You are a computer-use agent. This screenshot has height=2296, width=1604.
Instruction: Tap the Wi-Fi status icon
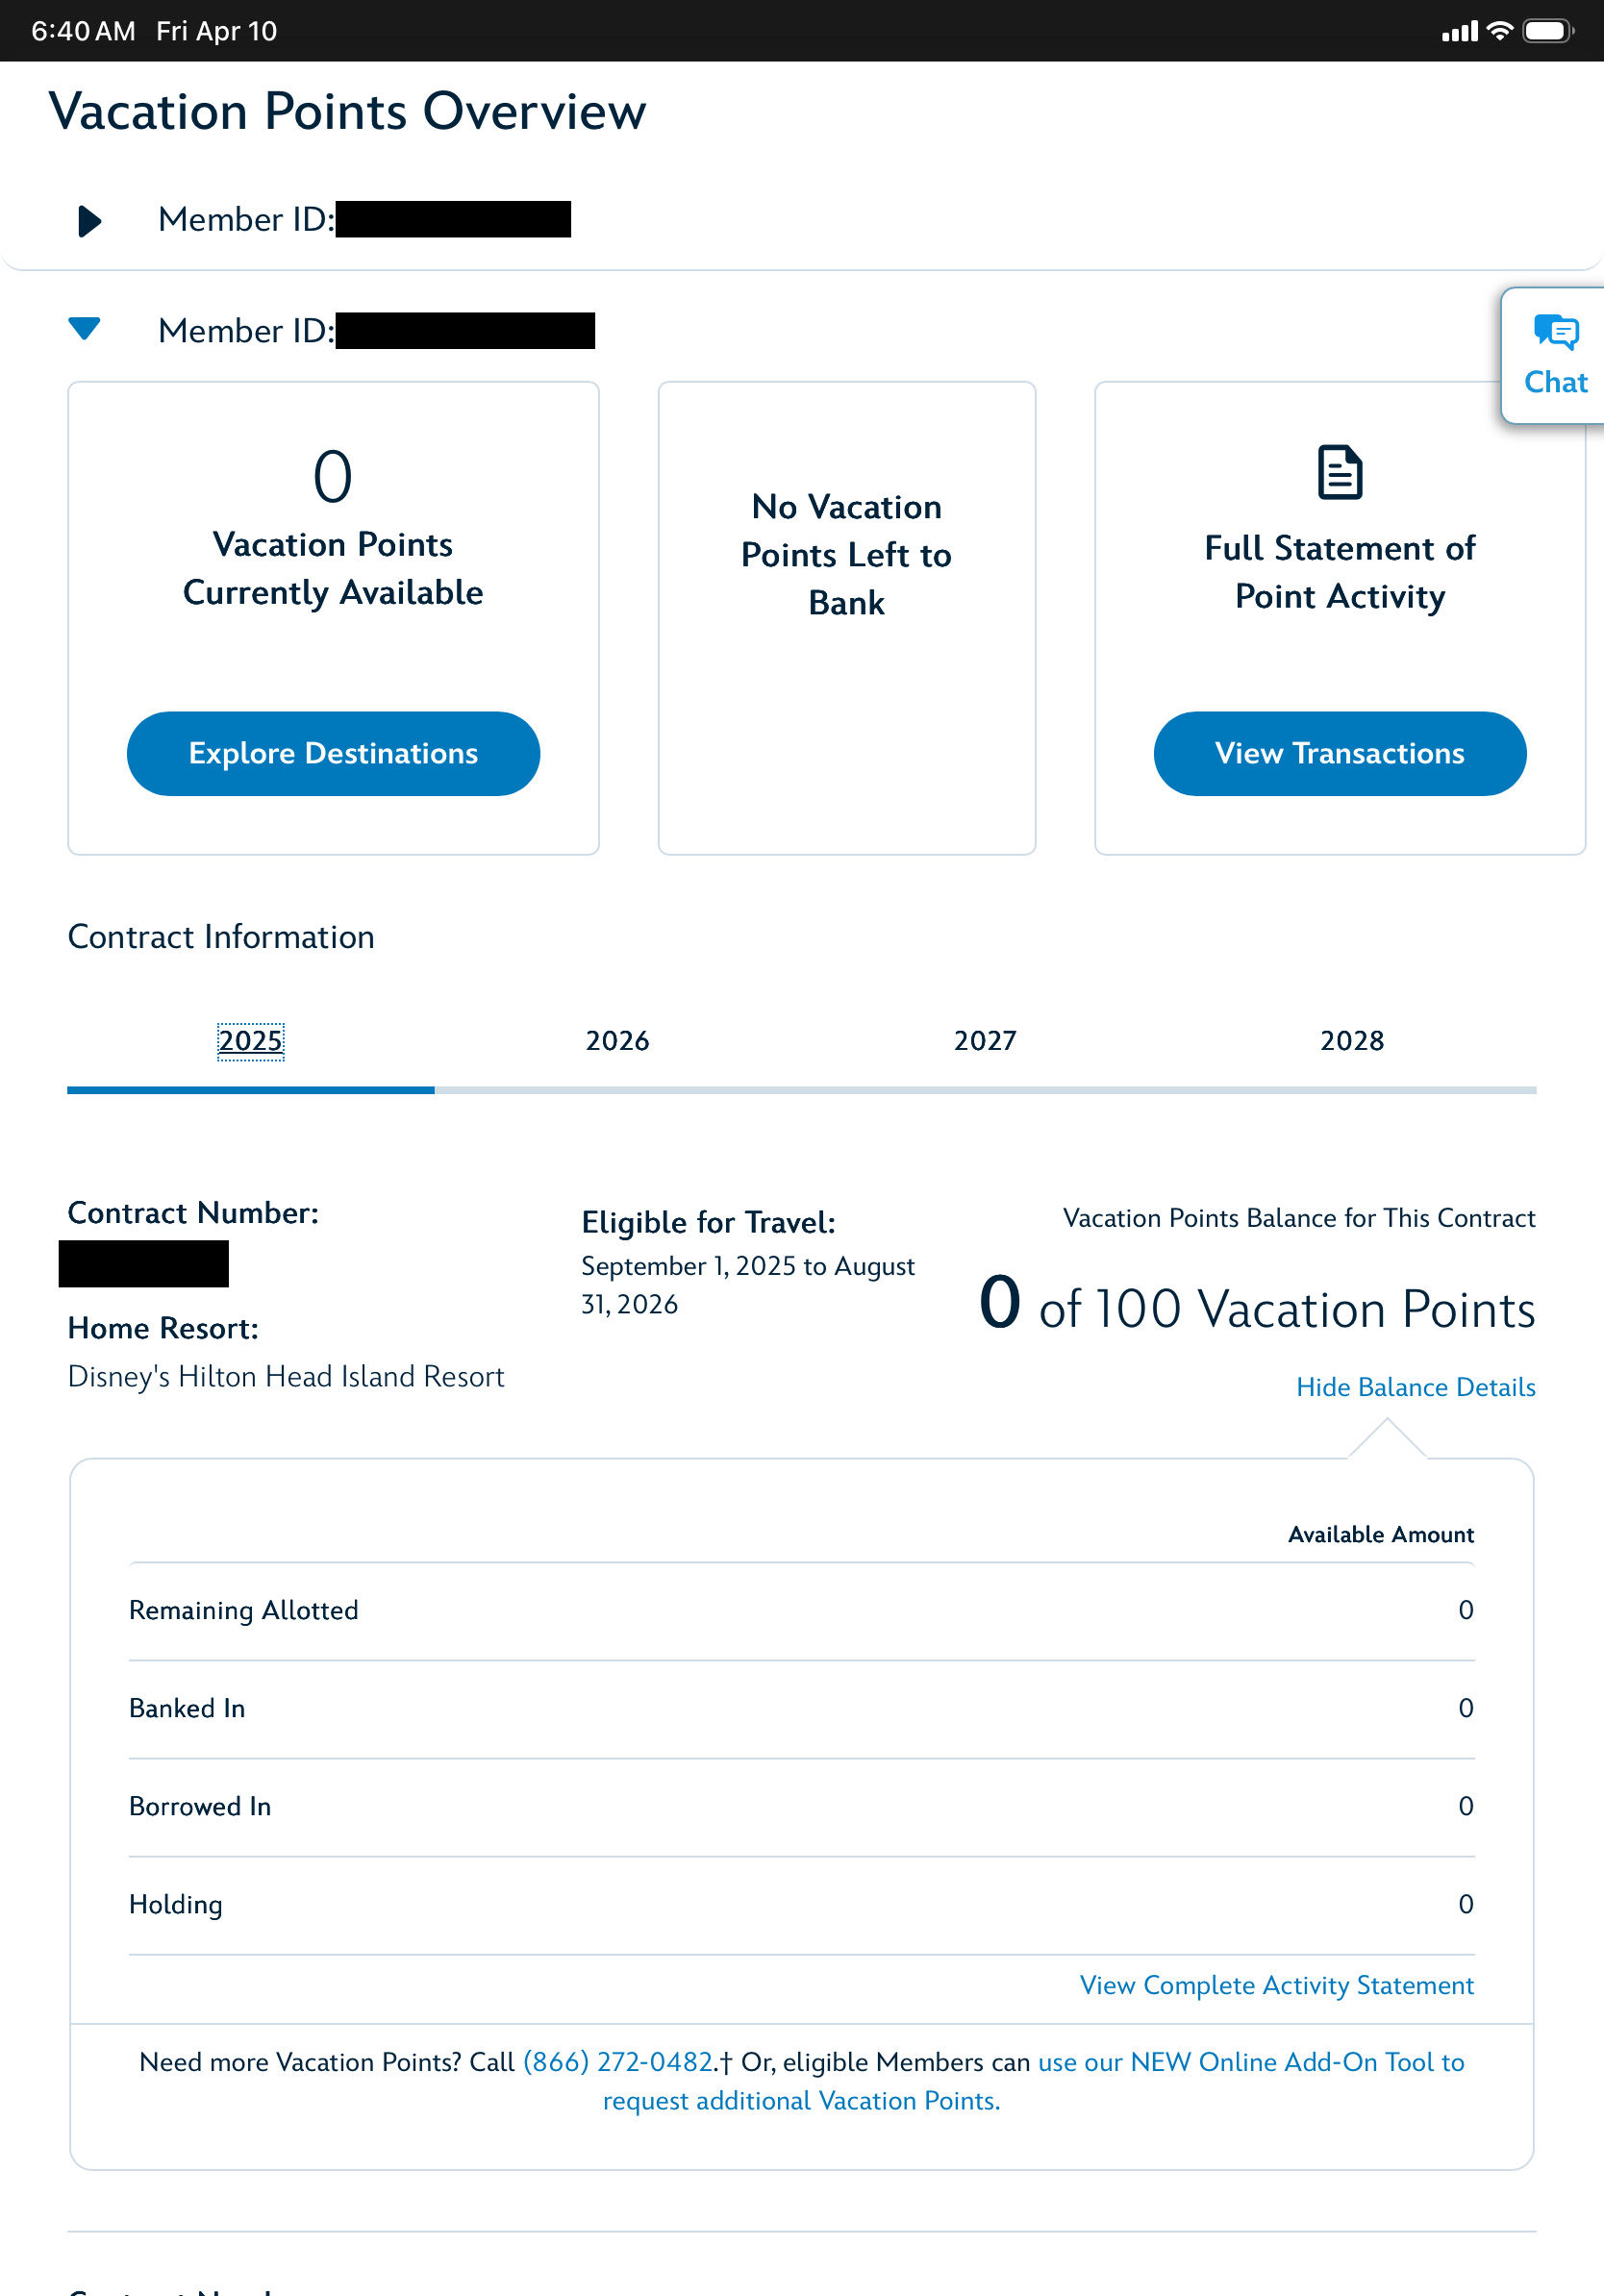[x=1499, y=31]
